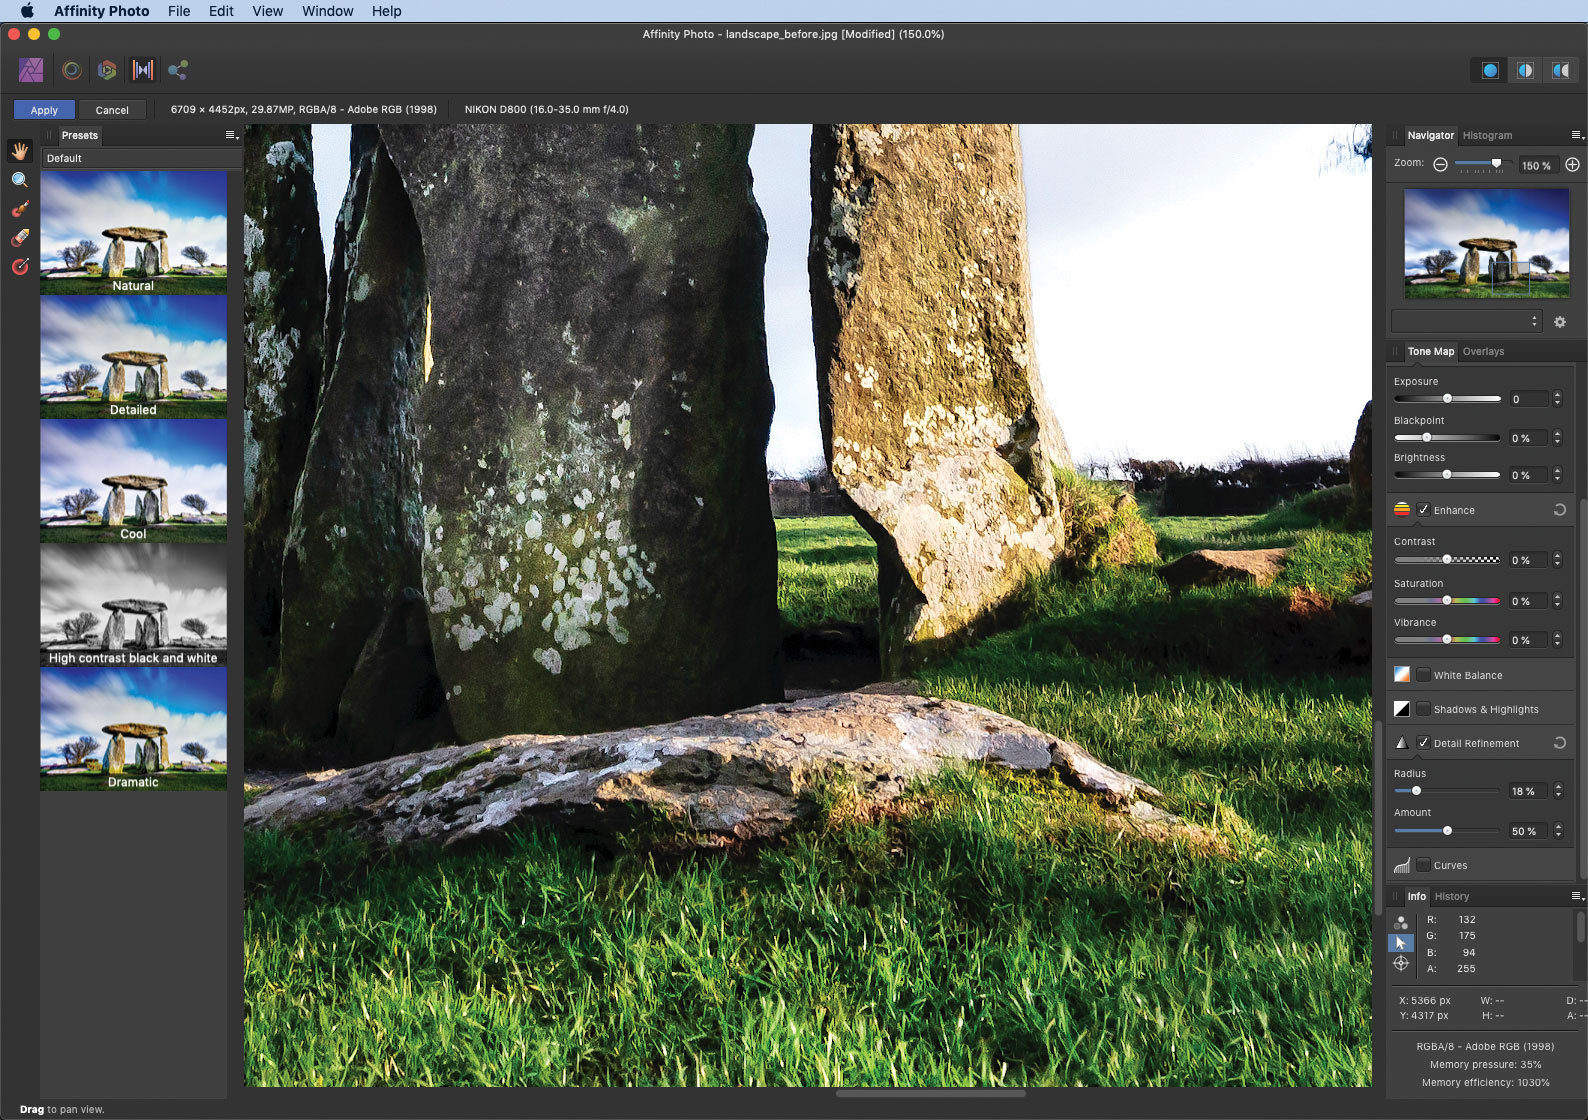Click the Apply button

44,110
